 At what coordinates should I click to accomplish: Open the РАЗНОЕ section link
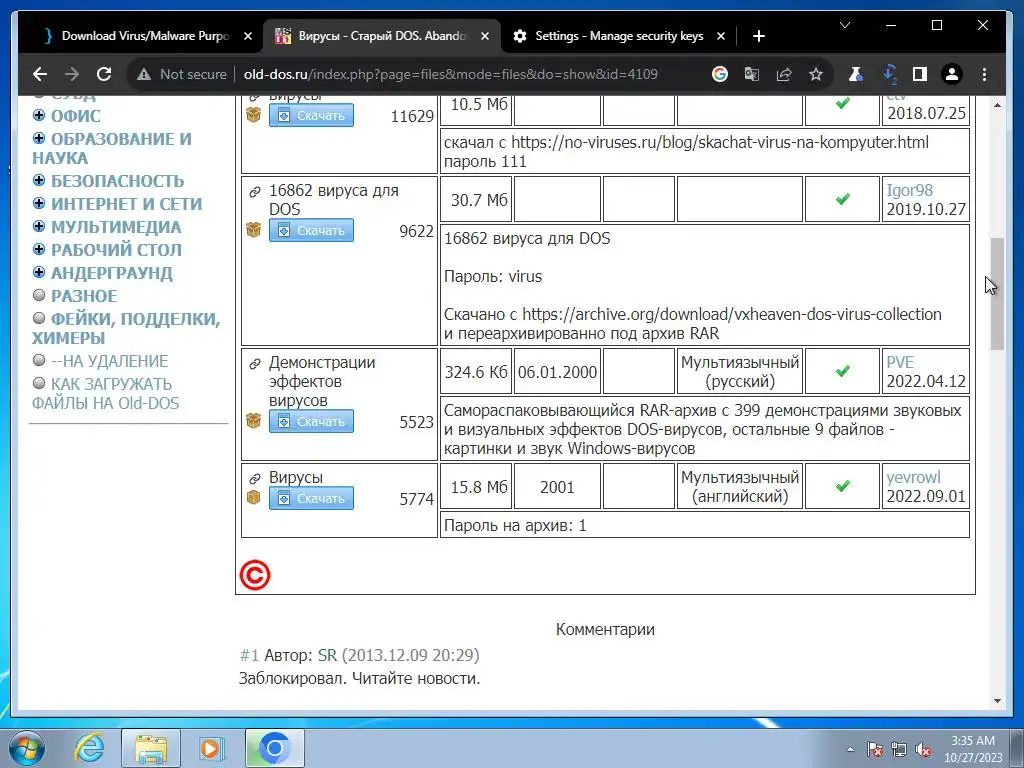84,296
